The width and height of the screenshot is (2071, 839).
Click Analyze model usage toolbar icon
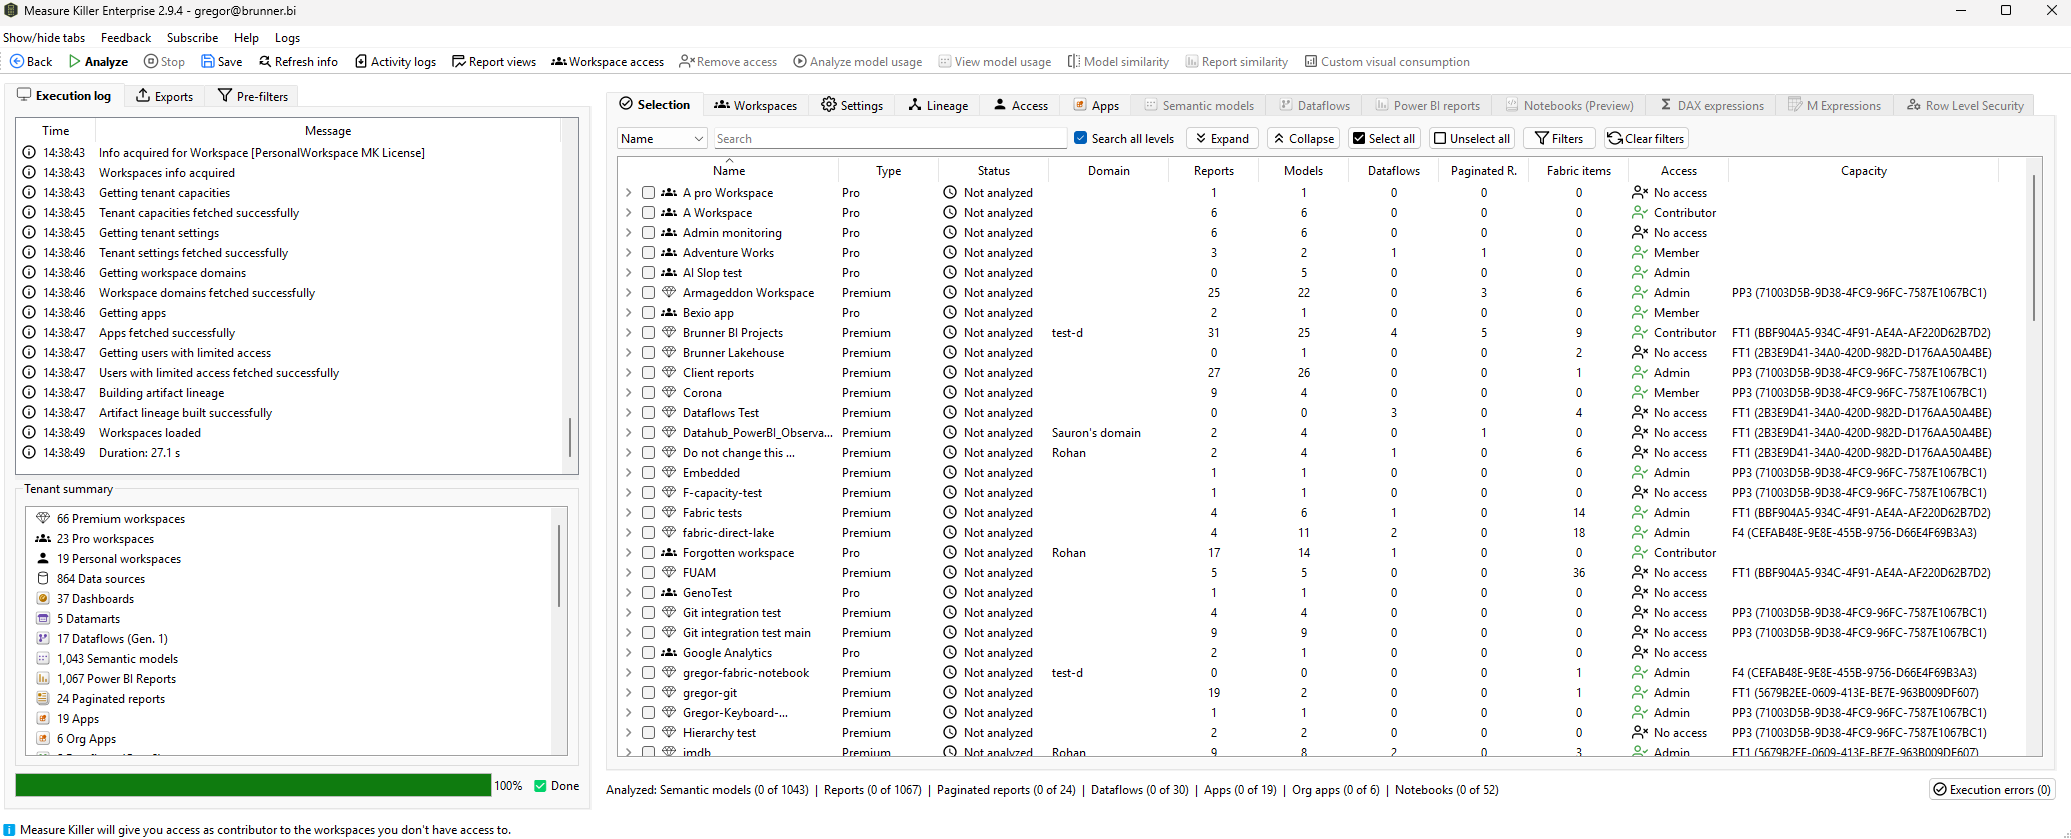pyautogui.click(x=800, y=61)
